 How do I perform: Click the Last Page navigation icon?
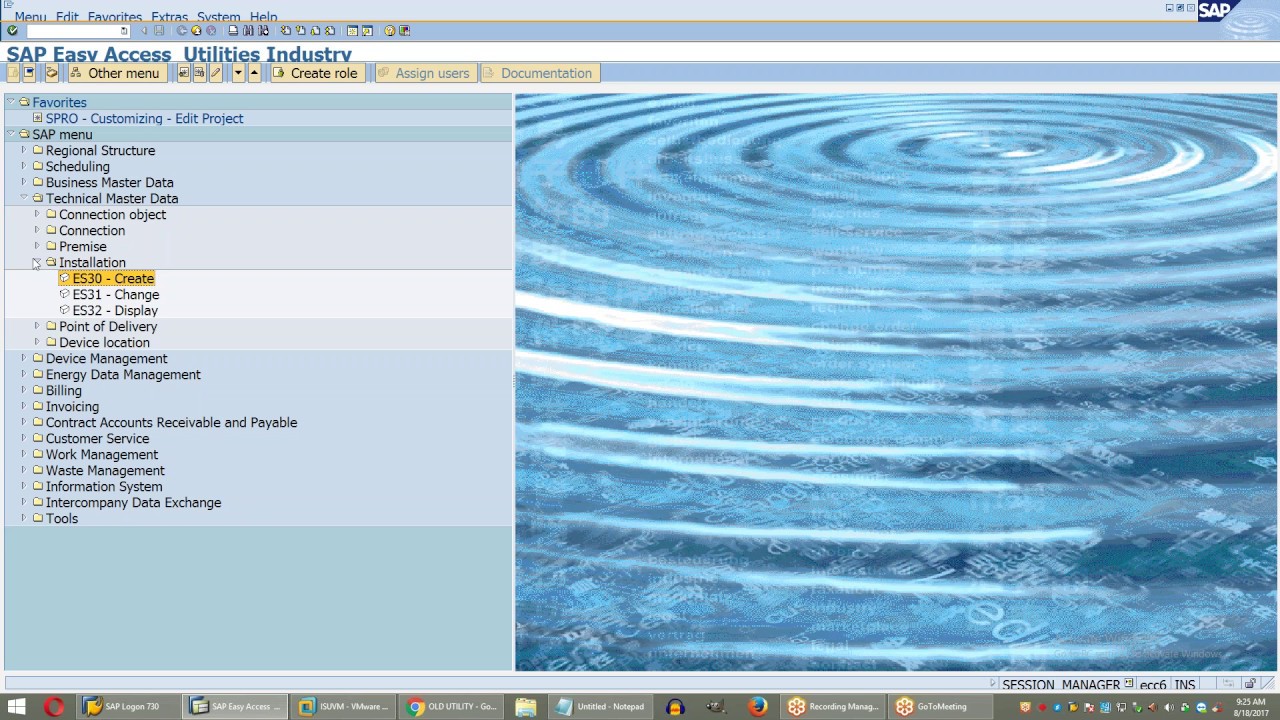(x=329, y=31)
